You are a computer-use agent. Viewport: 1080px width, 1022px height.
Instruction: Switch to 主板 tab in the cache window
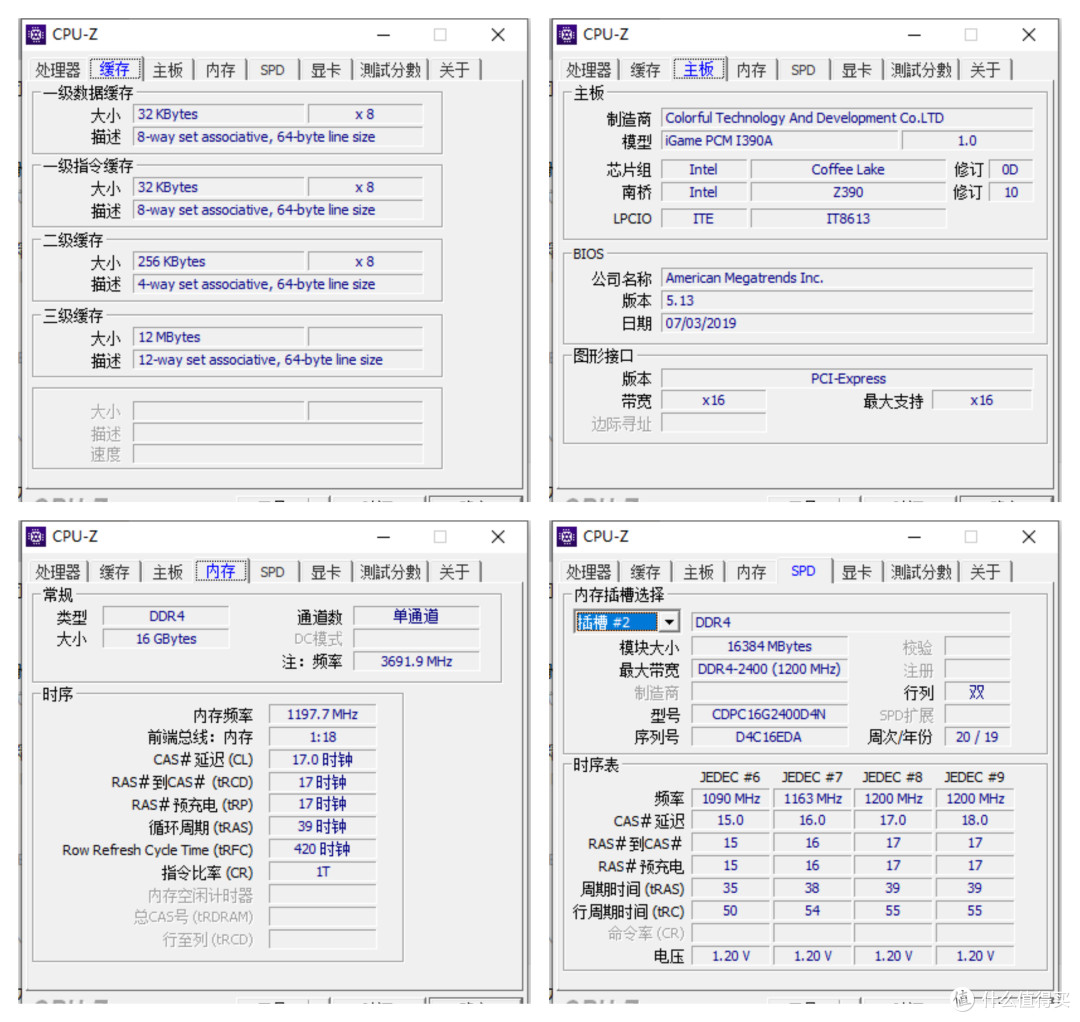168,70
